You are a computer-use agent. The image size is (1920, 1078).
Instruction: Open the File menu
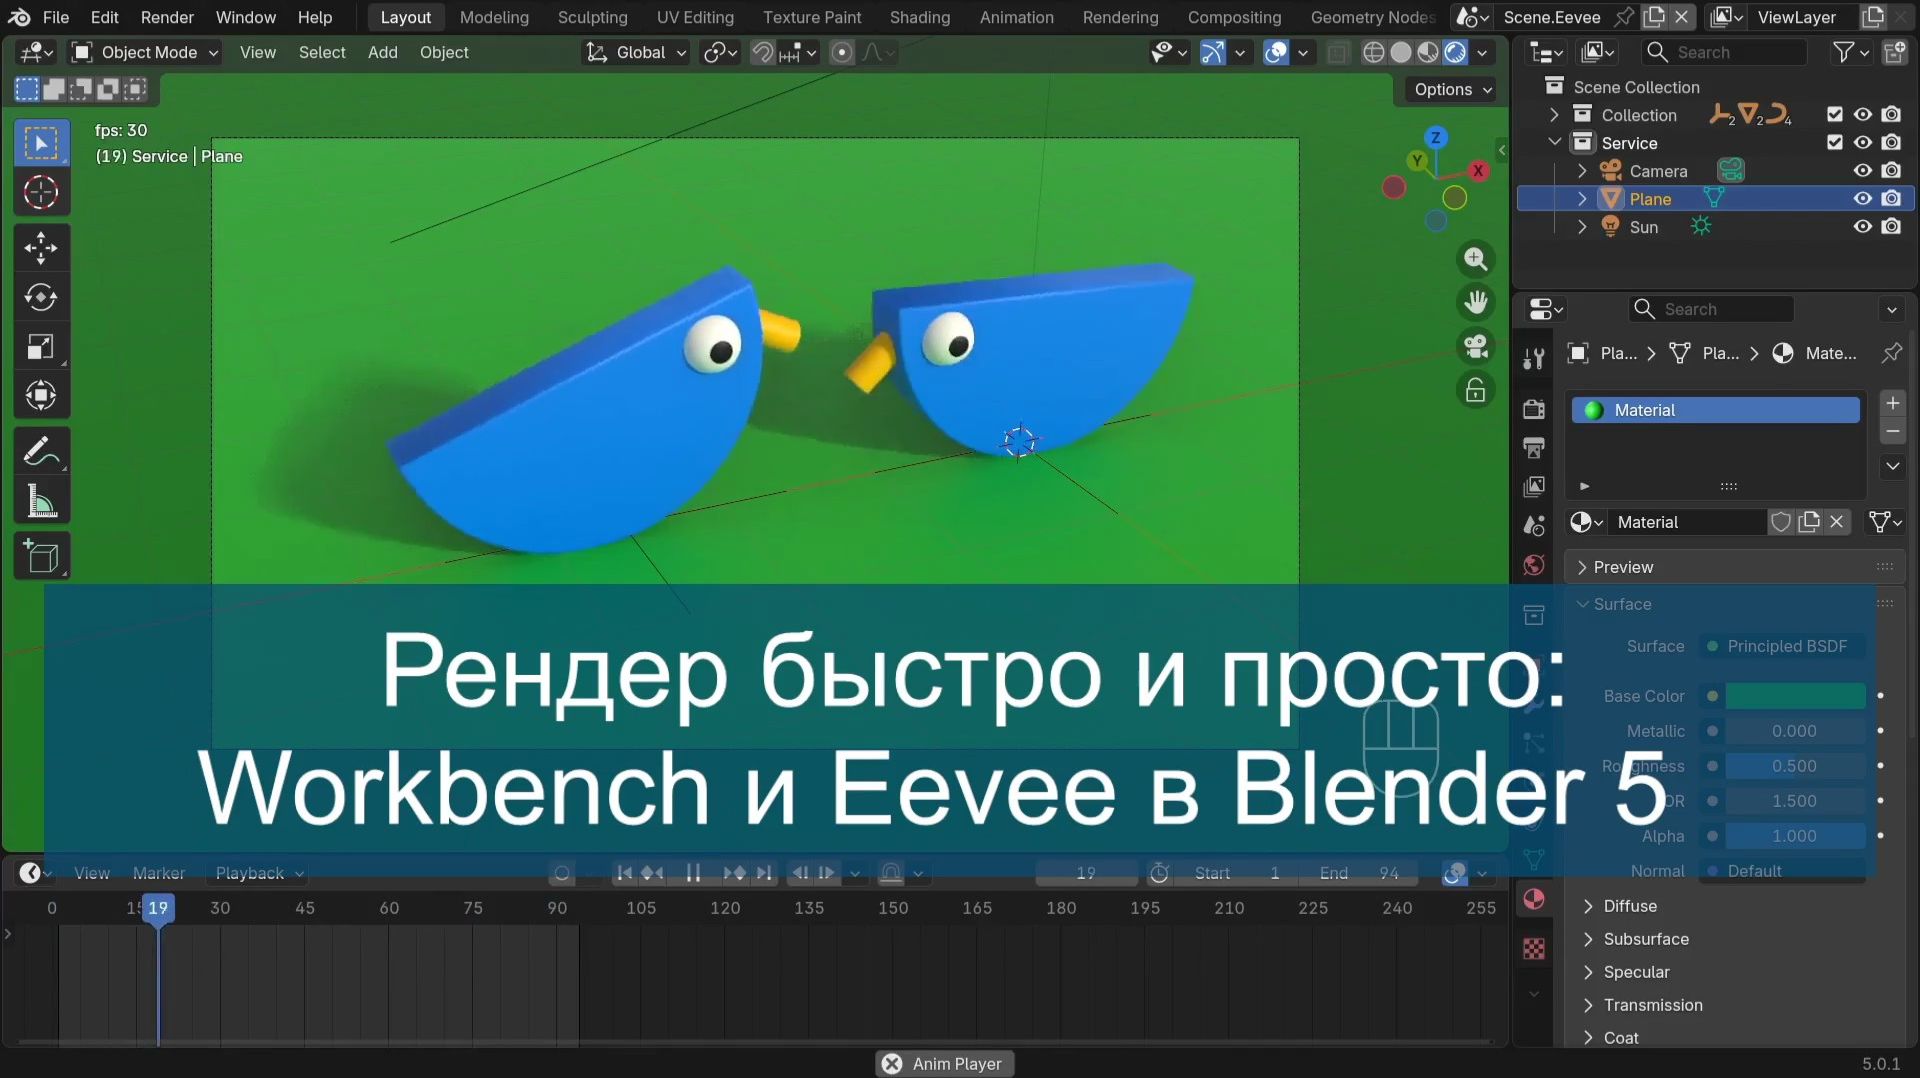(56, 17)
